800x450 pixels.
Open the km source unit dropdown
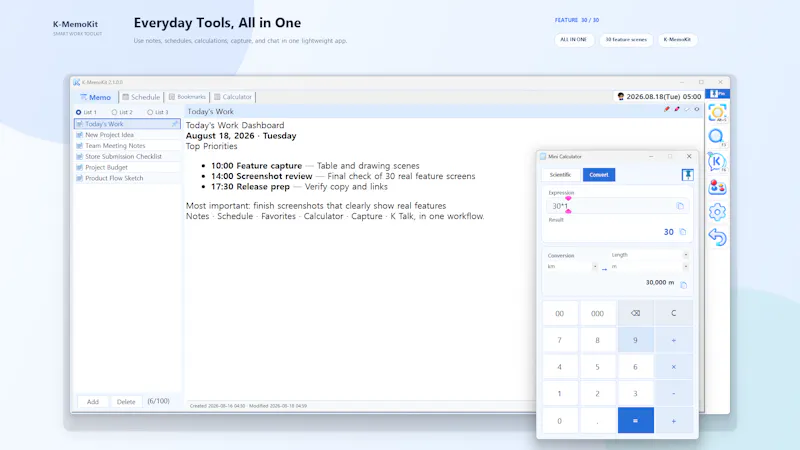pyautogui.click(x=572, y=266)
